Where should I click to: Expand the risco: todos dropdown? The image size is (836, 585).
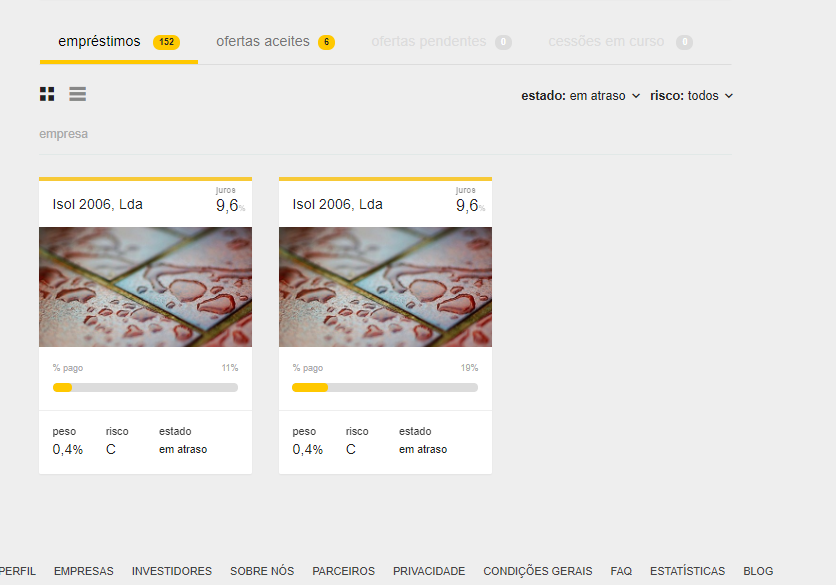click(x=692, y=95)
